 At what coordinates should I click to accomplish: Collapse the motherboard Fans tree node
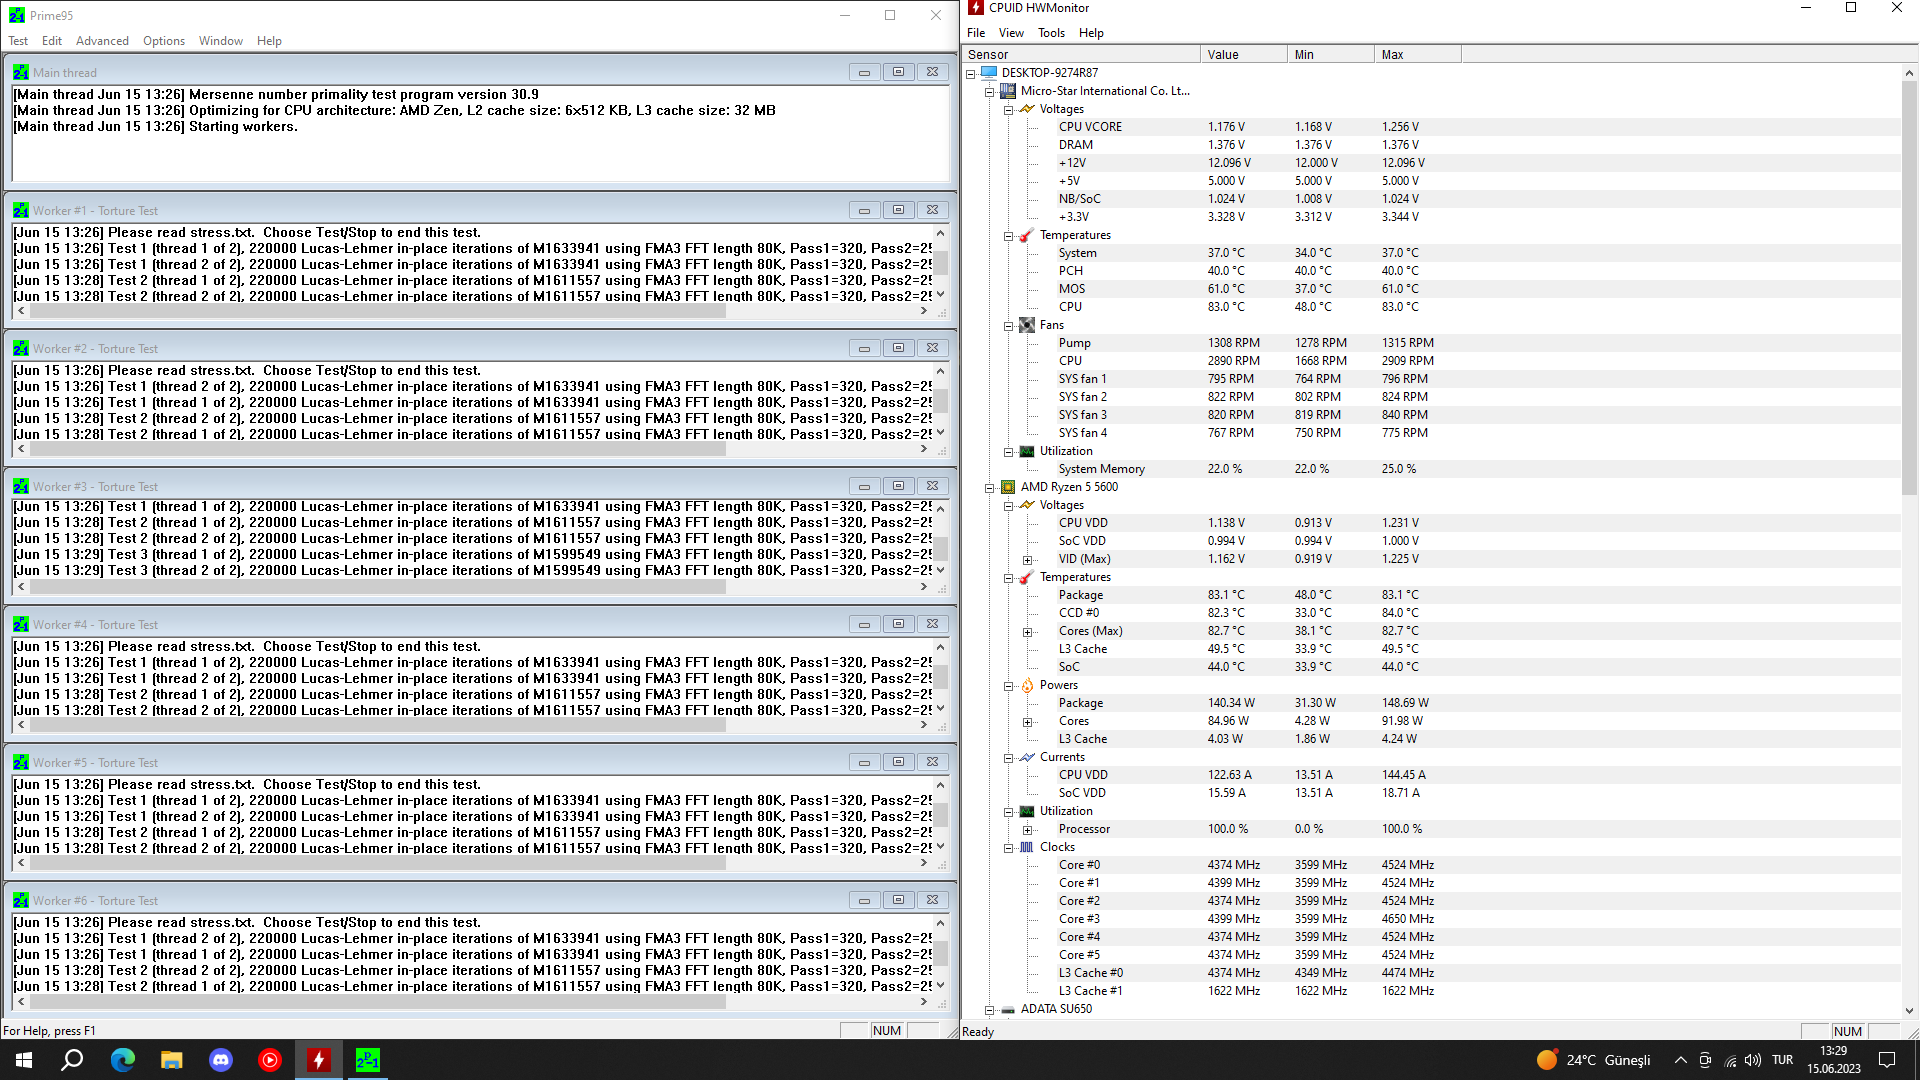click(x=1008, y=326)
